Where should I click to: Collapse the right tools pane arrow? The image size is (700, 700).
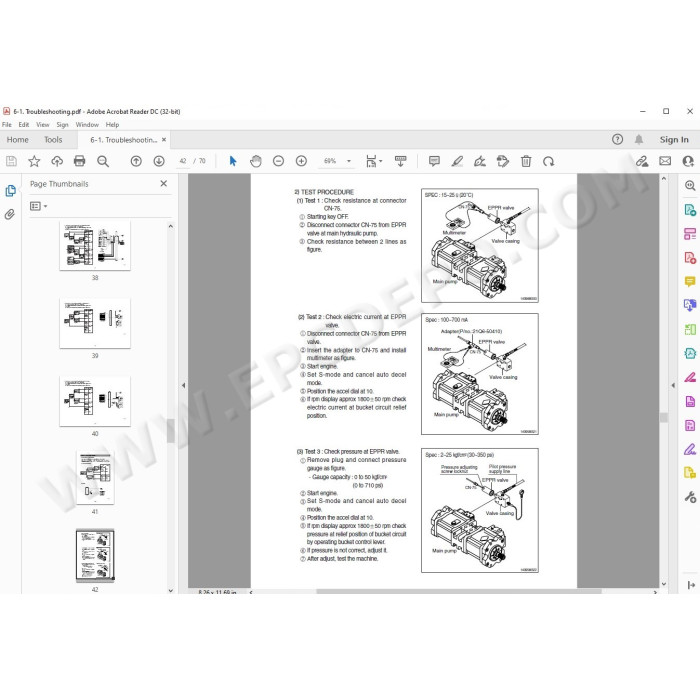[x=673, y=385]
